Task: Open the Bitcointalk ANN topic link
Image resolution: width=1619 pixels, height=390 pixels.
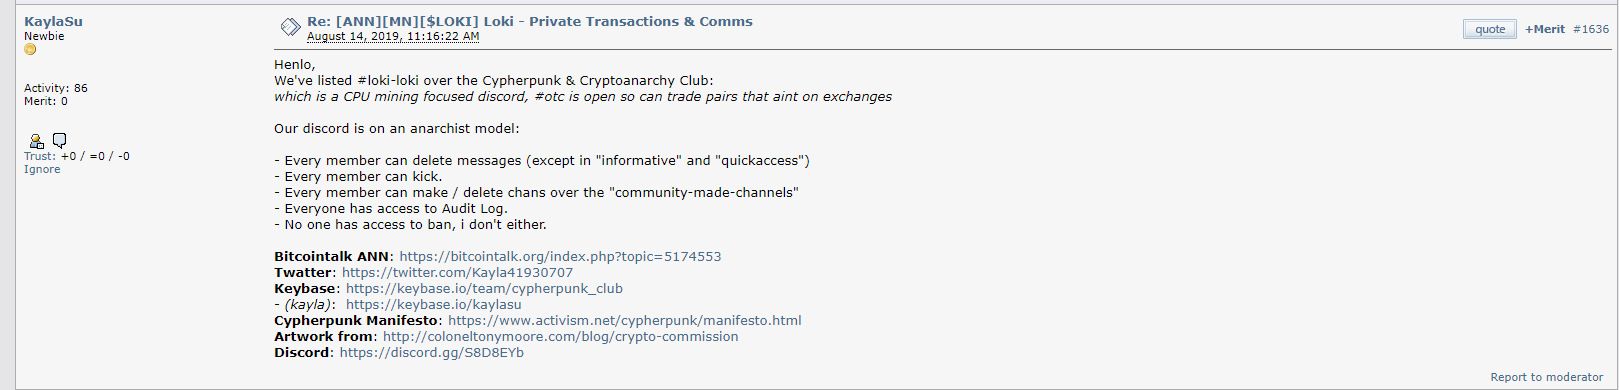Action: click(560, 257)
